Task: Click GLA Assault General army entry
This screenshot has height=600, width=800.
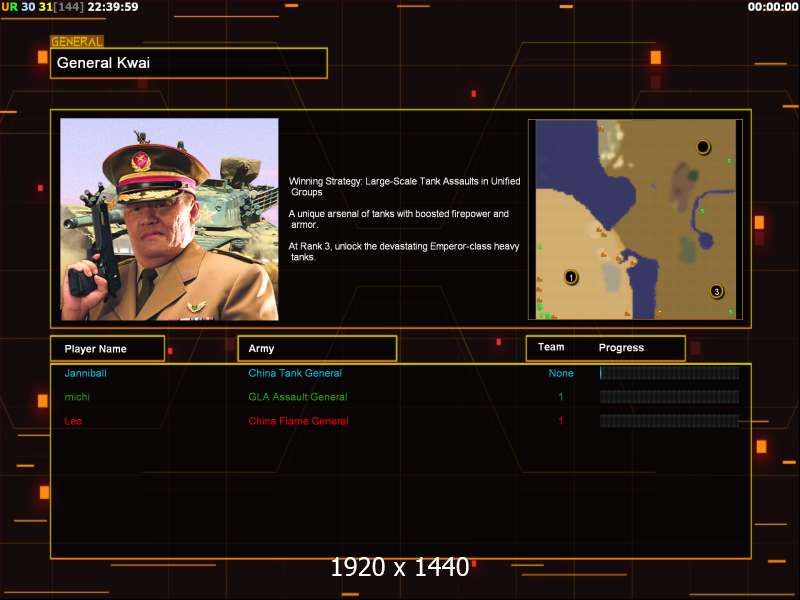Action: pos(298,397)
